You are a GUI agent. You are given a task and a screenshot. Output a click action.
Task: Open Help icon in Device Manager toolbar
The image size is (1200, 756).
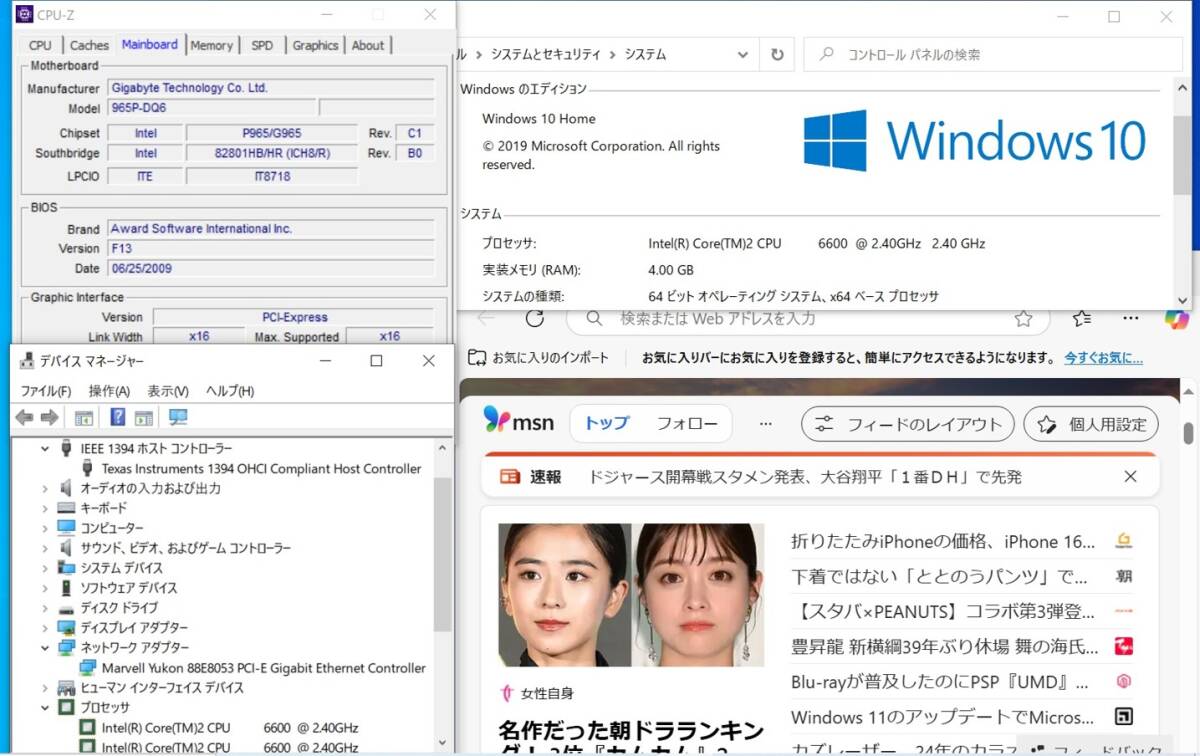pyautogui.click(x=118, y=417)
